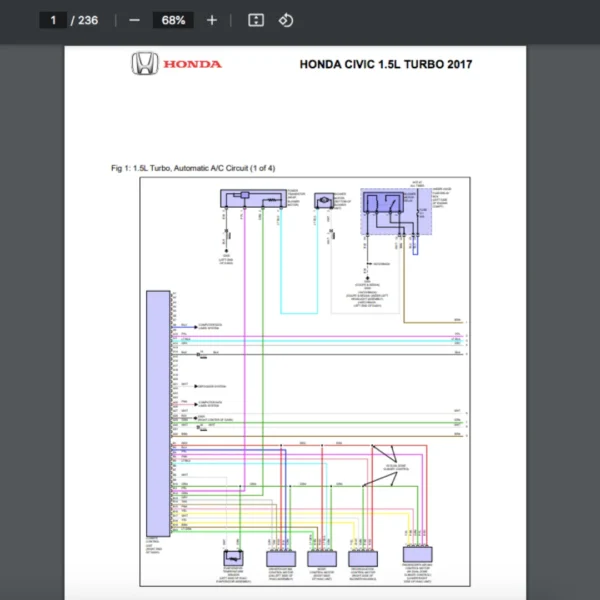Image resolution: width=600 pixels, height=600 pixels.
Task: Click the 68% zoom level field
Action: pos(173,20)
